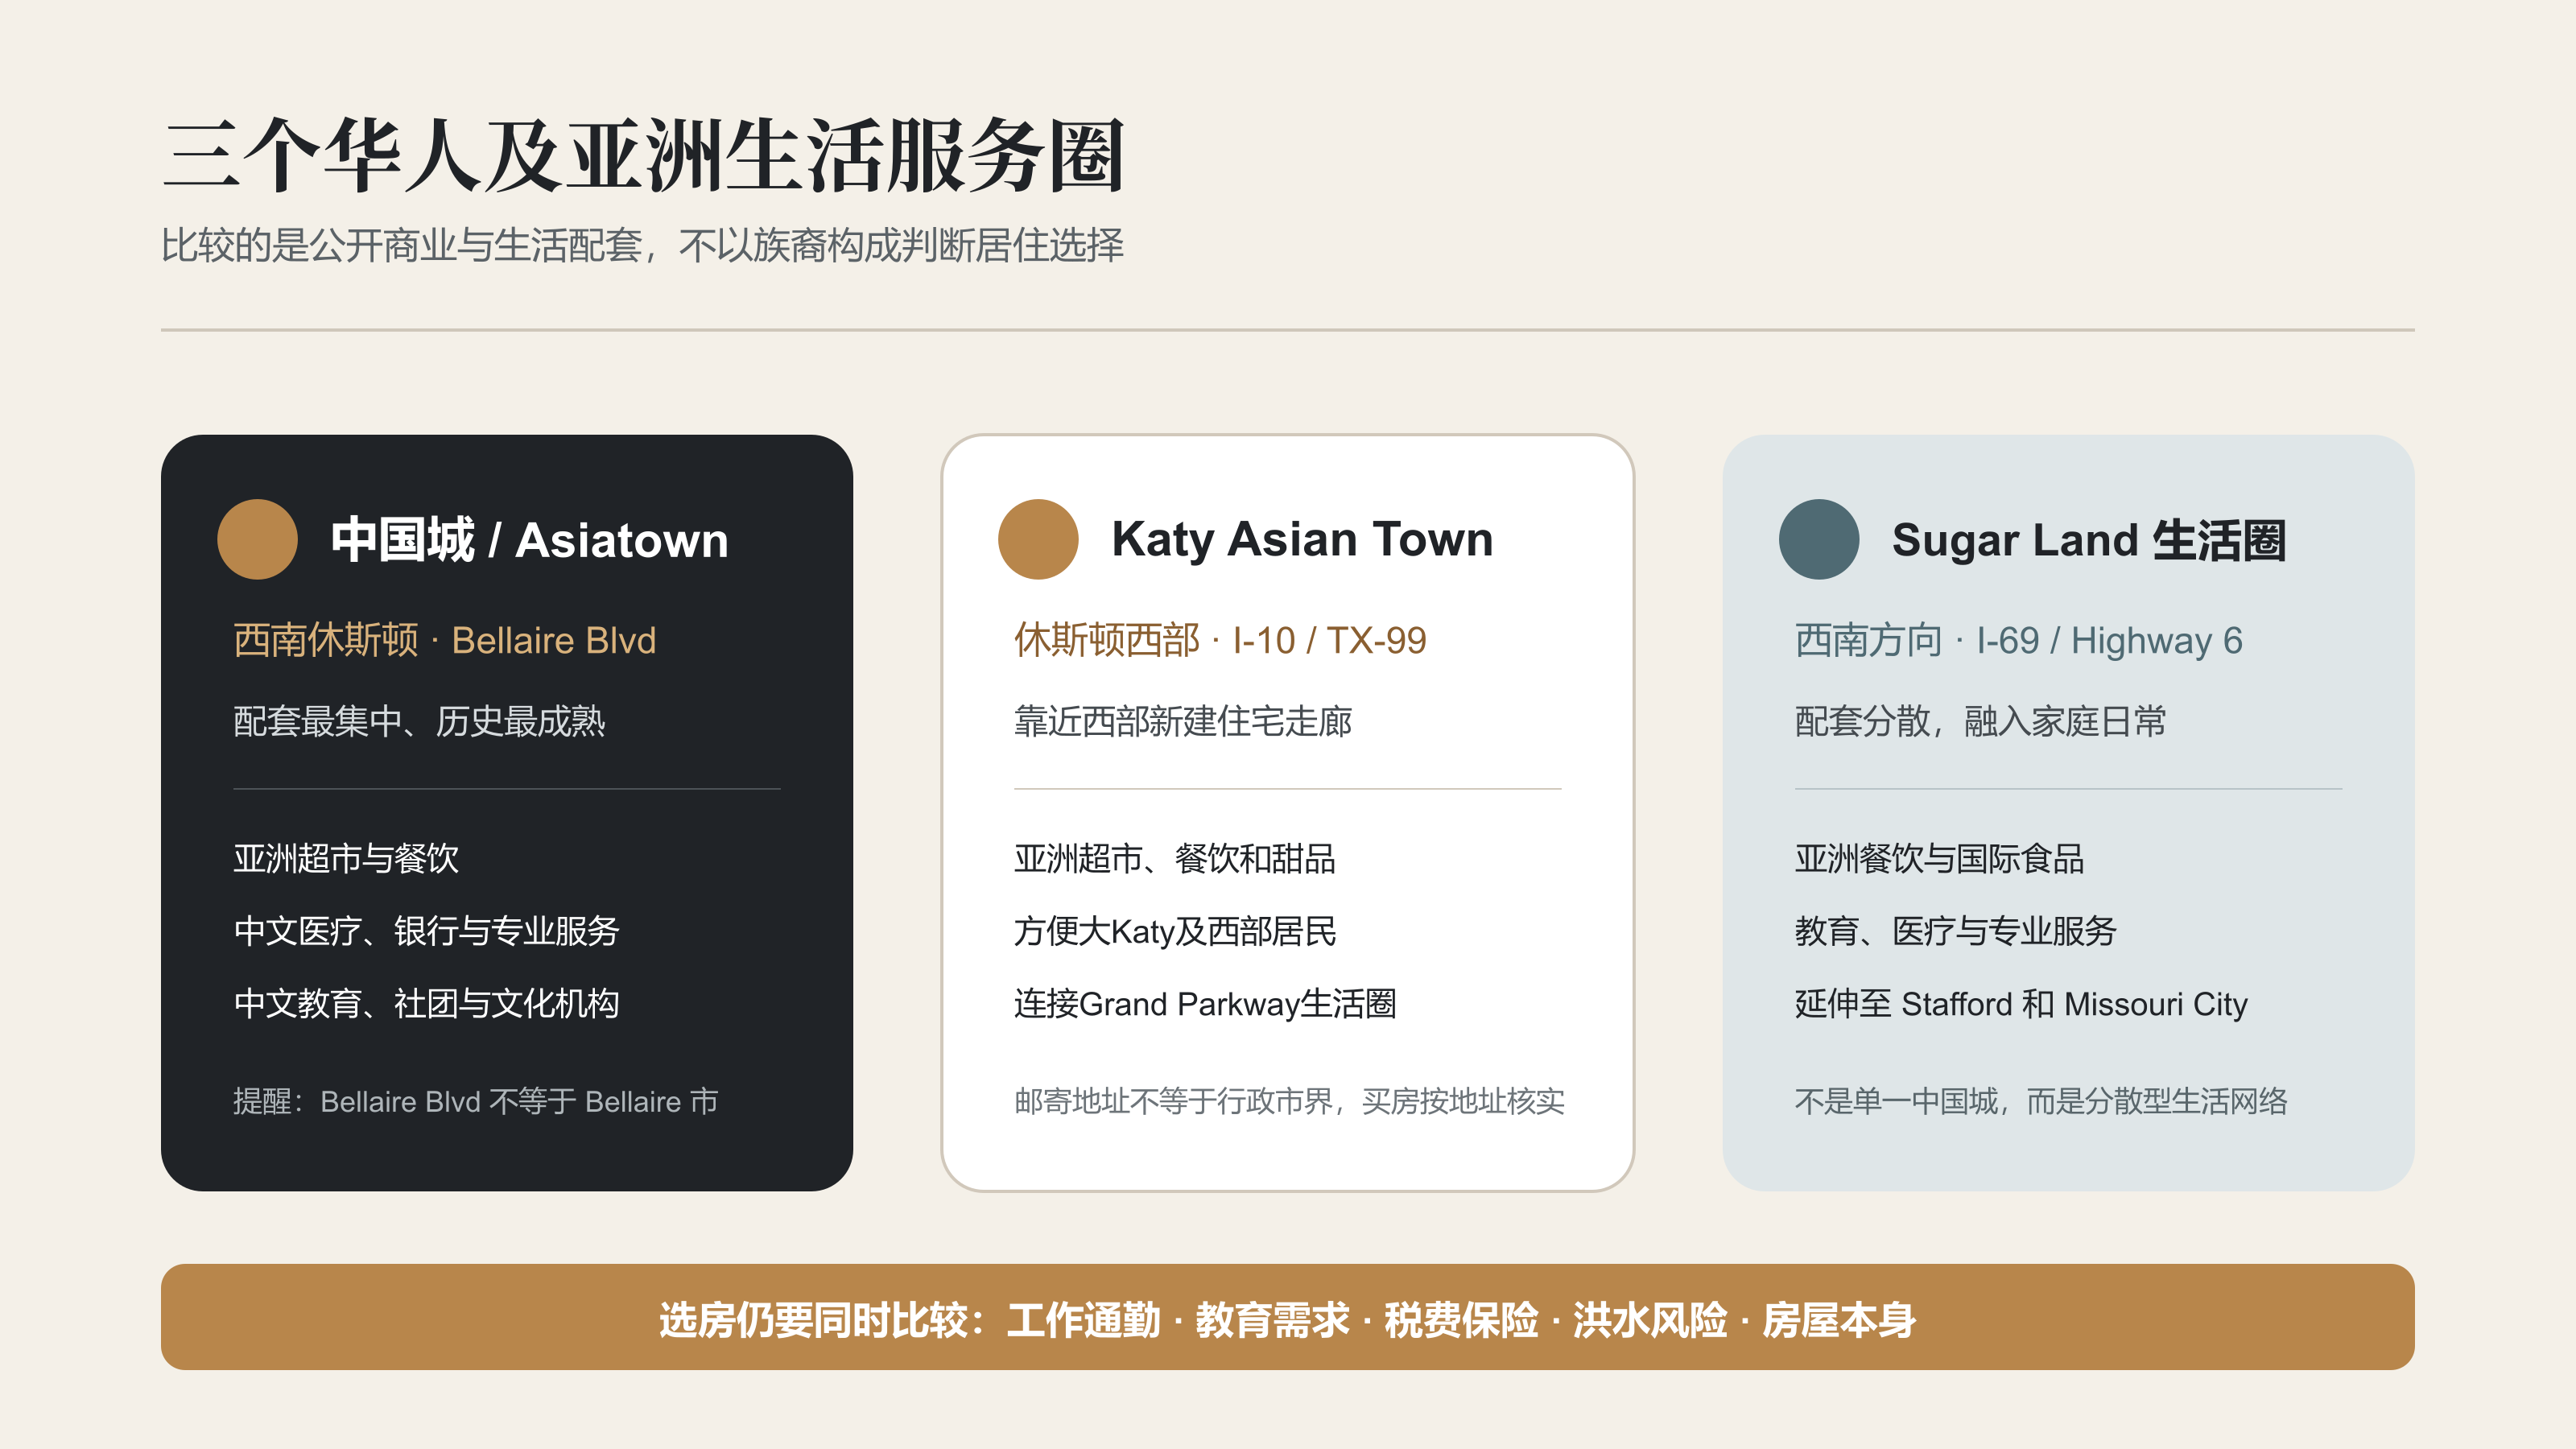Select heading Katy Asian Town
Screen dimensions: 2576x1449
point(1302,539)
